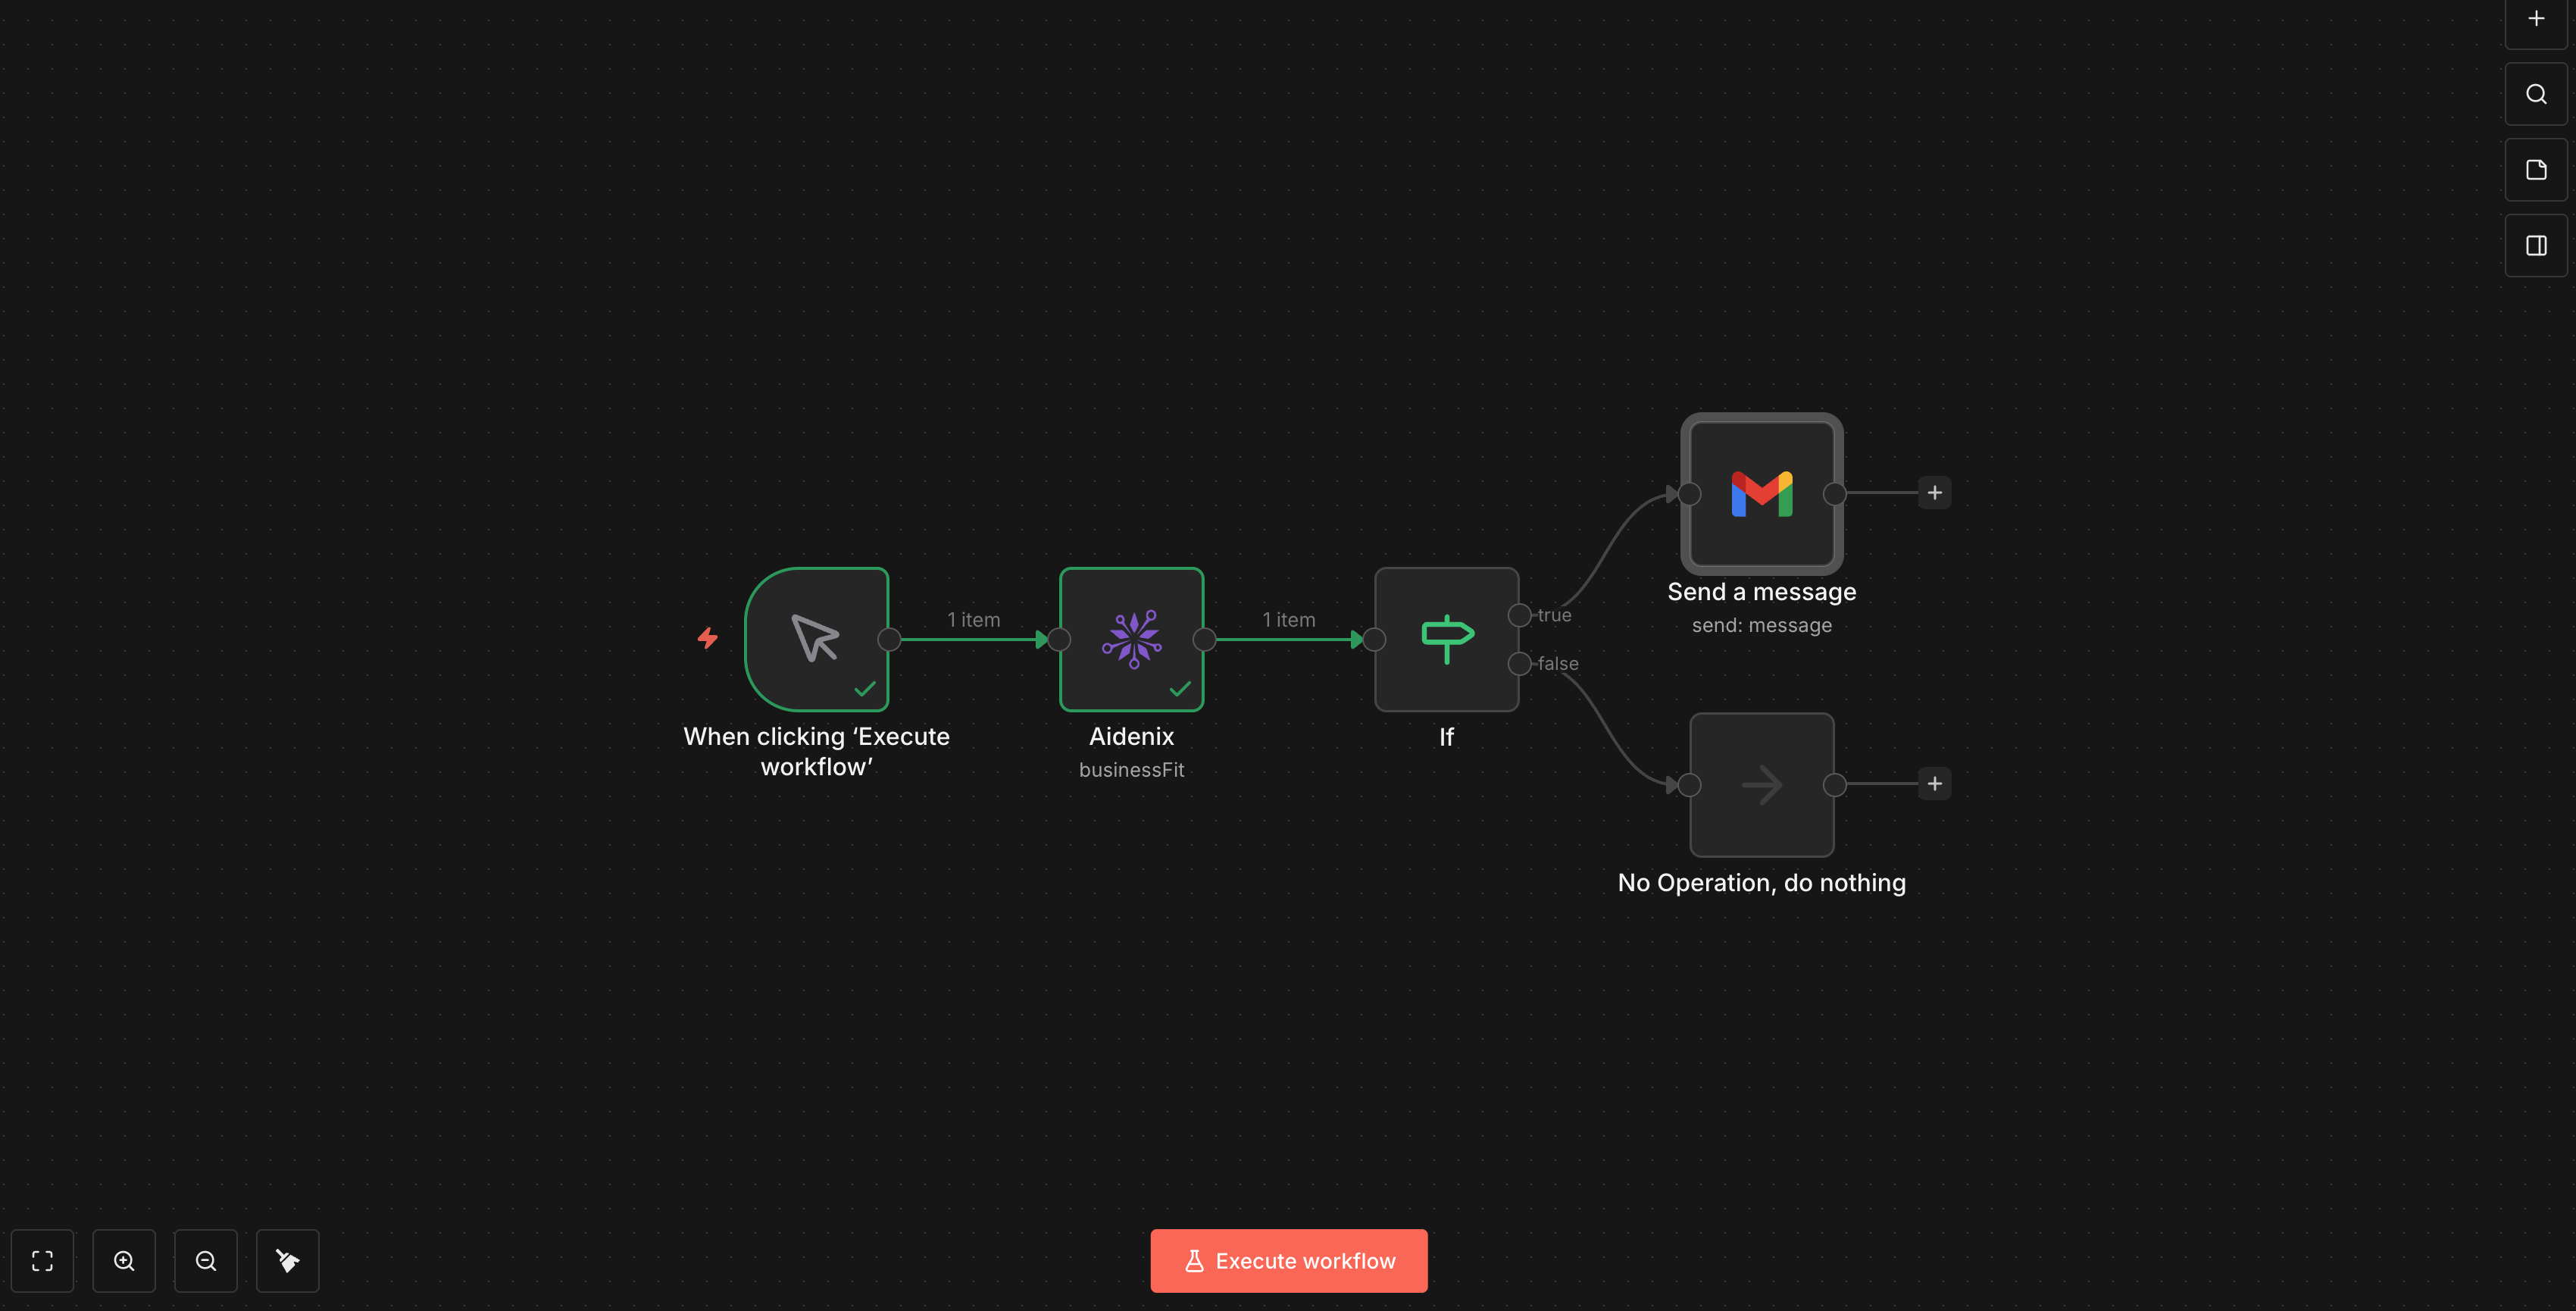Open the search icon in the right toolbar

pyautogui.click(x=2535, y=94)
